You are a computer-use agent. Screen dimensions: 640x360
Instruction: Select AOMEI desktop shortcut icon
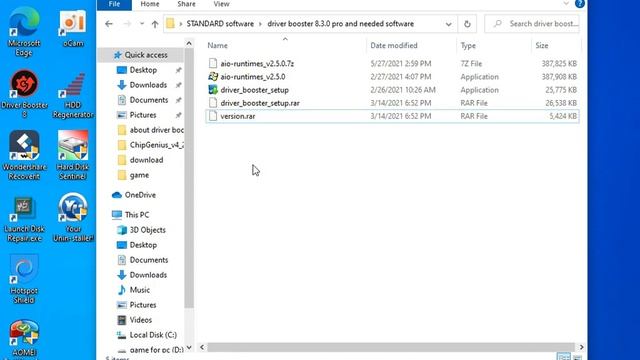click(24, 338)
